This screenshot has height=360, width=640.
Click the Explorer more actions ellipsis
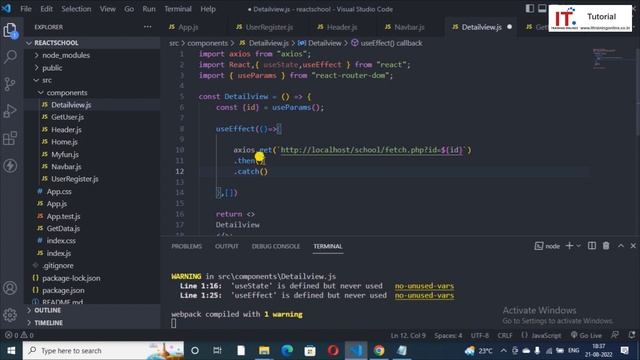147,27
